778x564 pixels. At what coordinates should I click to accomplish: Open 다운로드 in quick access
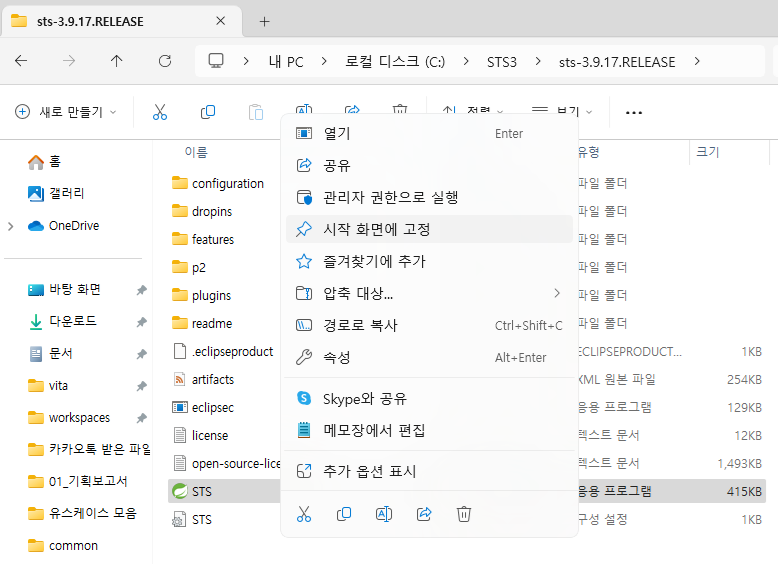click(63, 321)
